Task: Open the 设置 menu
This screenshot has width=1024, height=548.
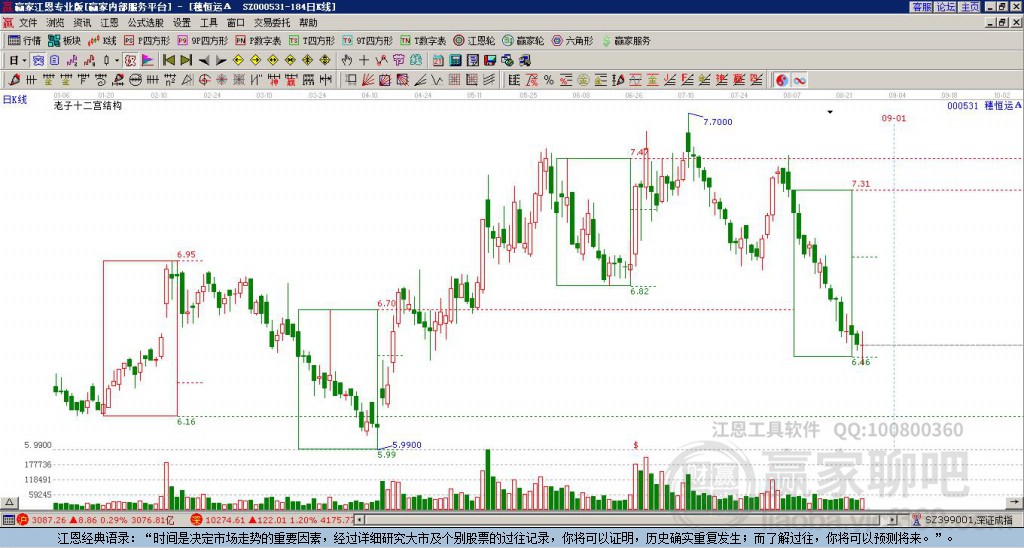Action: click(x=182, y=23)
